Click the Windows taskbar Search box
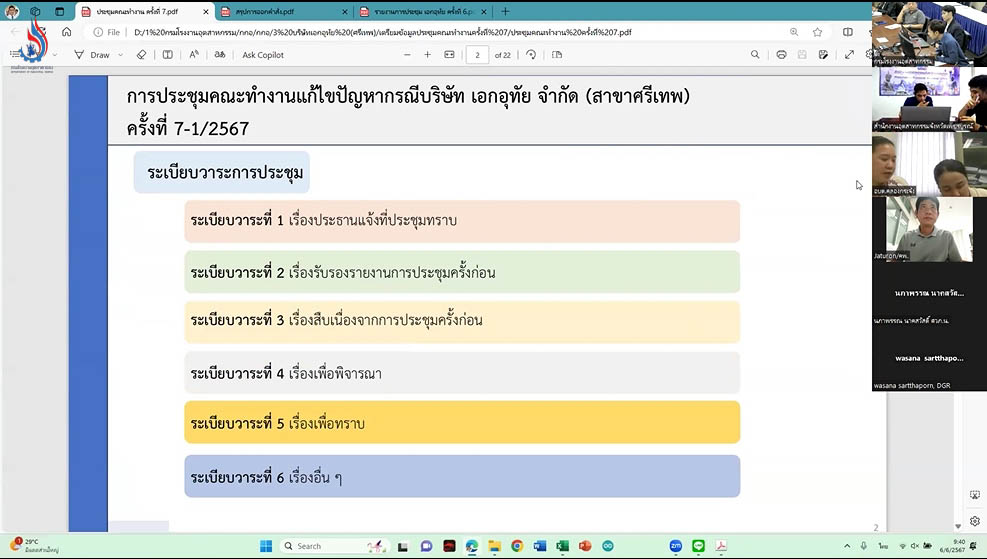The image size is (987, 559). click(320, 546)
